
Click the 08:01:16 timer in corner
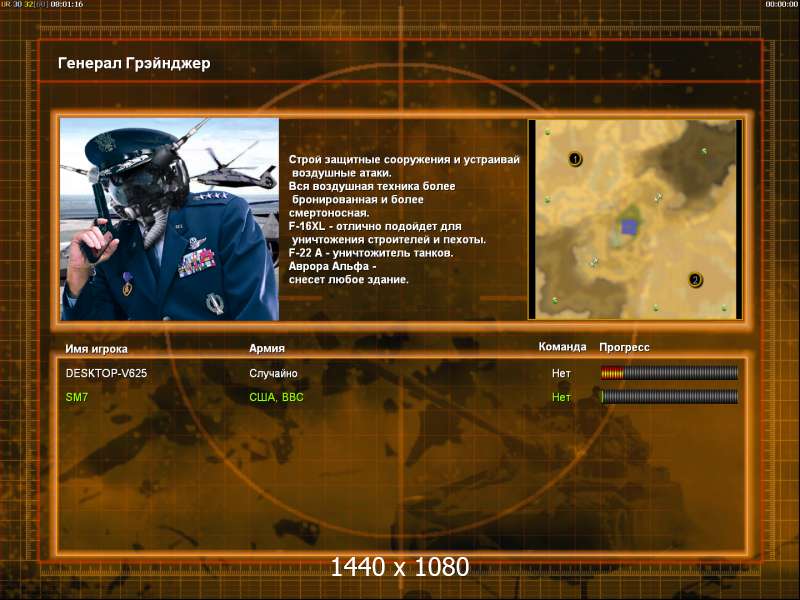(67, 4)
